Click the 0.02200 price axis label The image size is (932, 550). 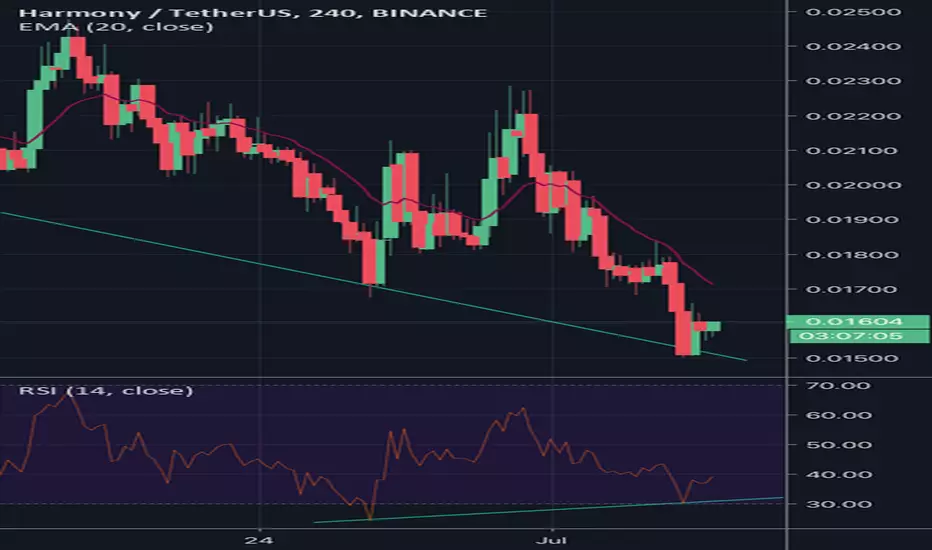[x=853, y=116]
